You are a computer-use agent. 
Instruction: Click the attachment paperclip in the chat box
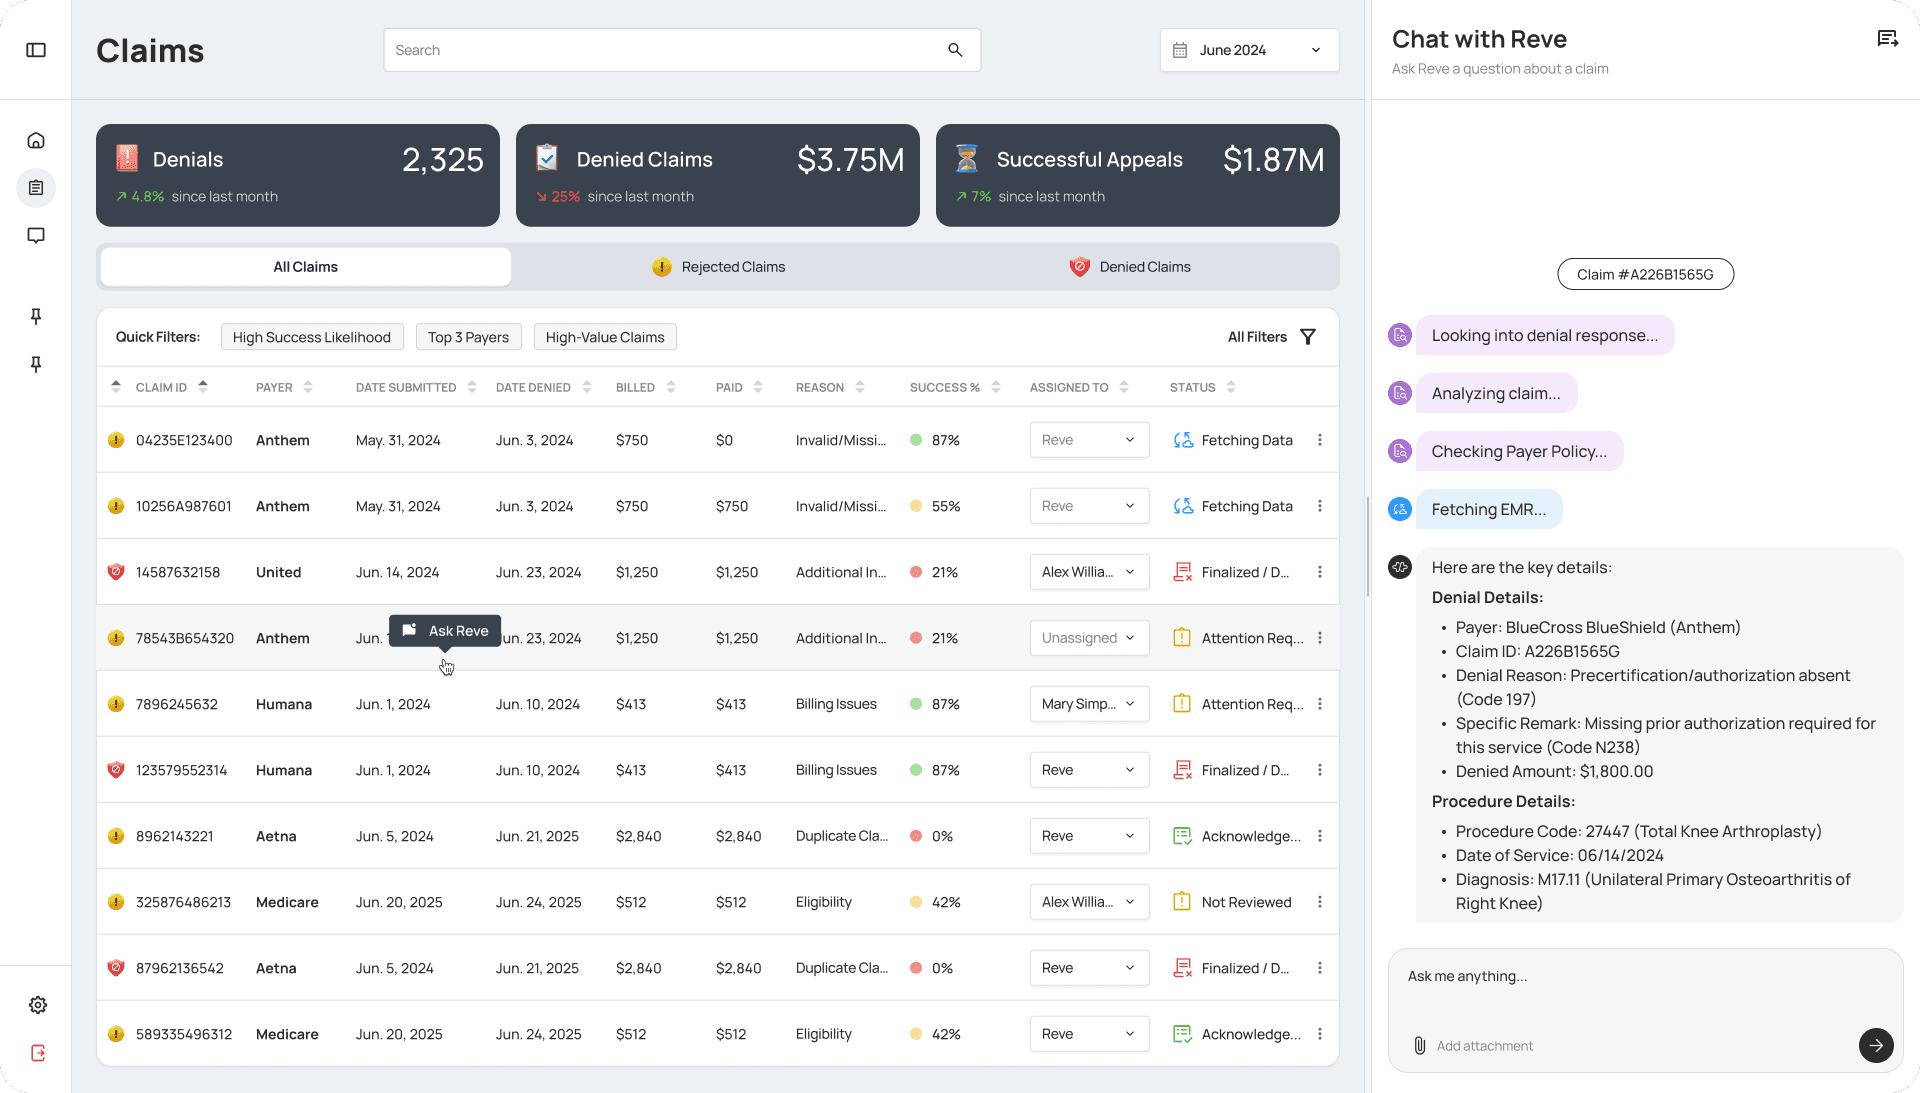pos(1420,1045)
